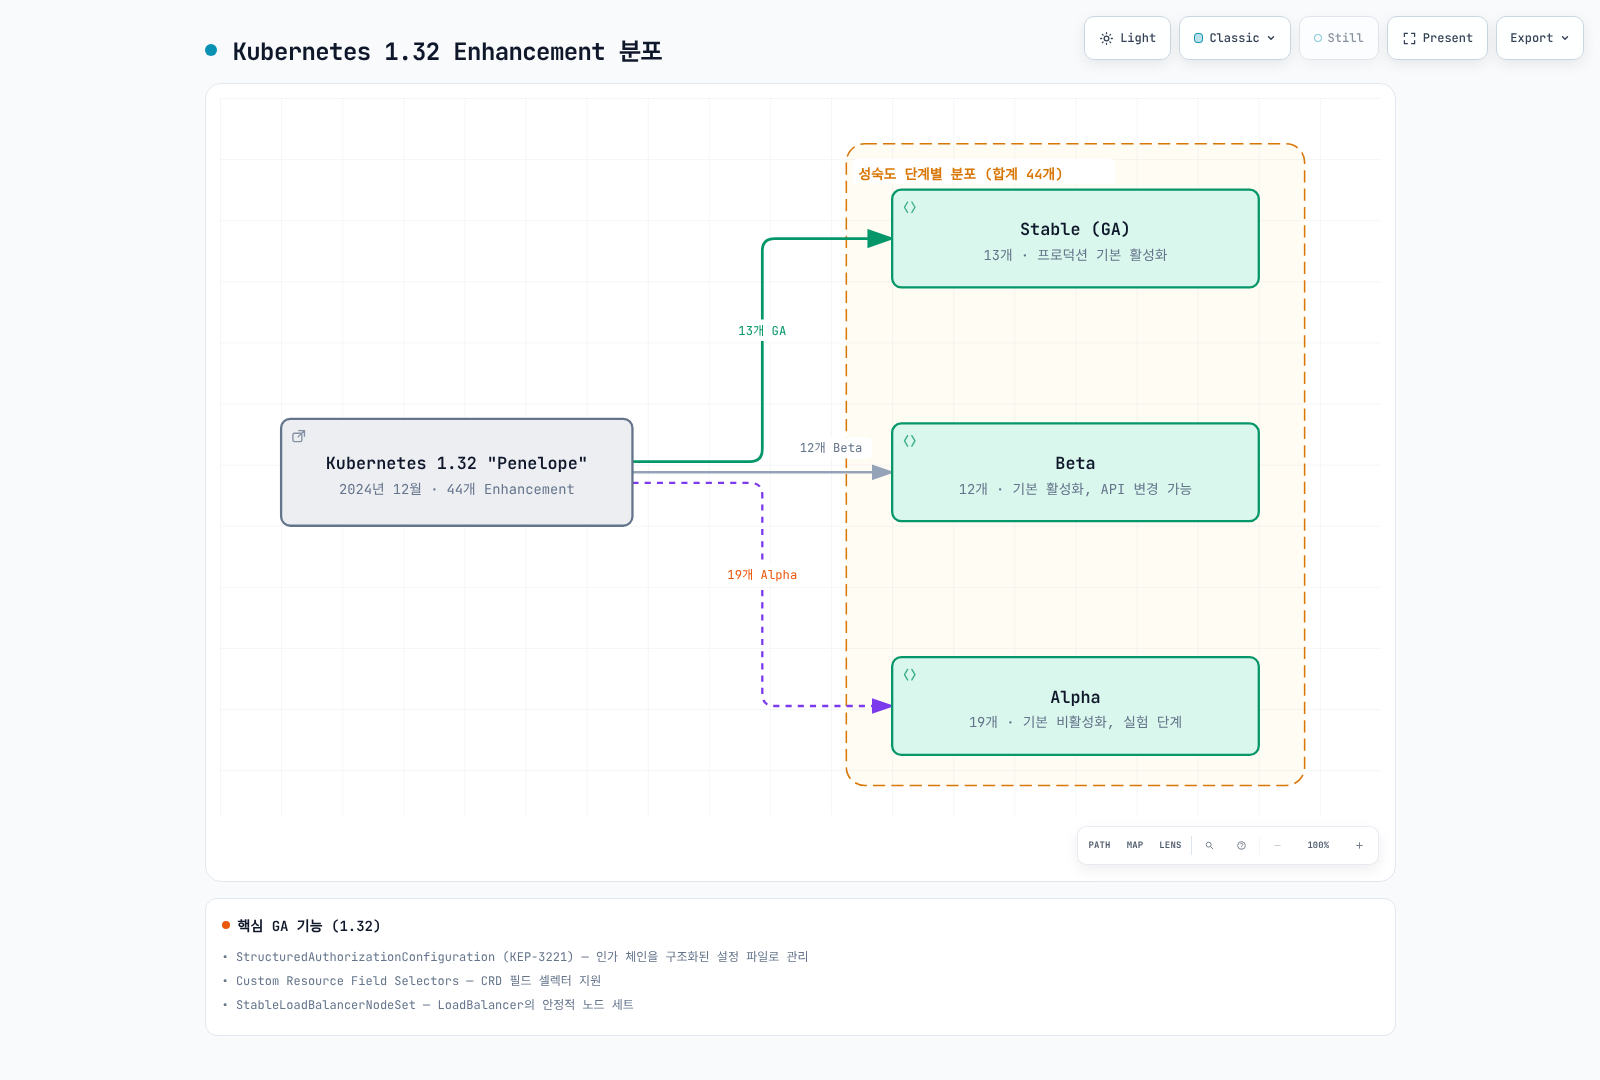Toggle the MAP mode
Viewport: 1600px width, 1080px height.
tap(1135, 845)
